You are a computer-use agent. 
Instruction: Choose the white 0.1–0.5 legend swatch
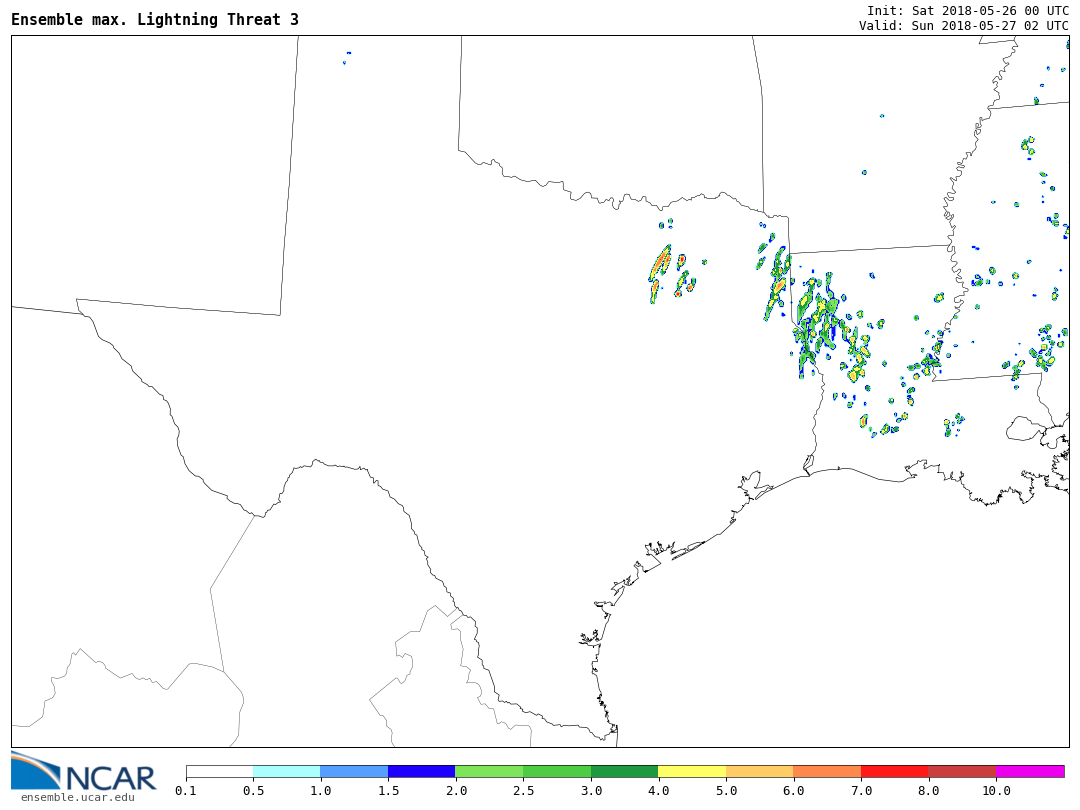[219, 771]
